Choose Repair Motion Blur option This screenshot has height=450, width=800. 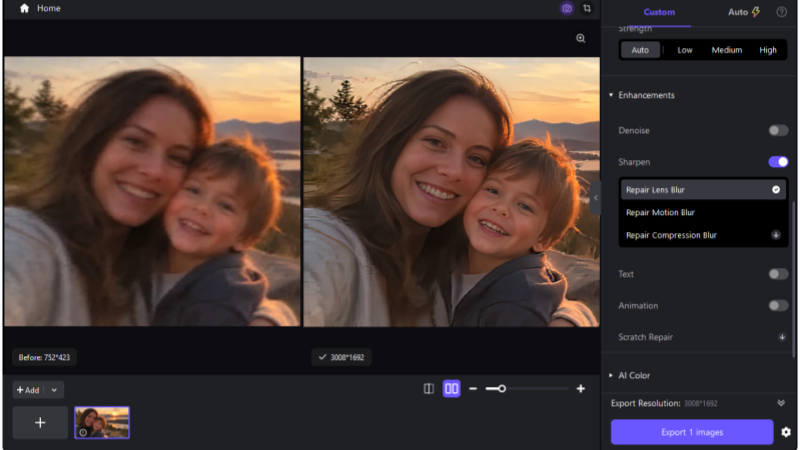point(703,212)
